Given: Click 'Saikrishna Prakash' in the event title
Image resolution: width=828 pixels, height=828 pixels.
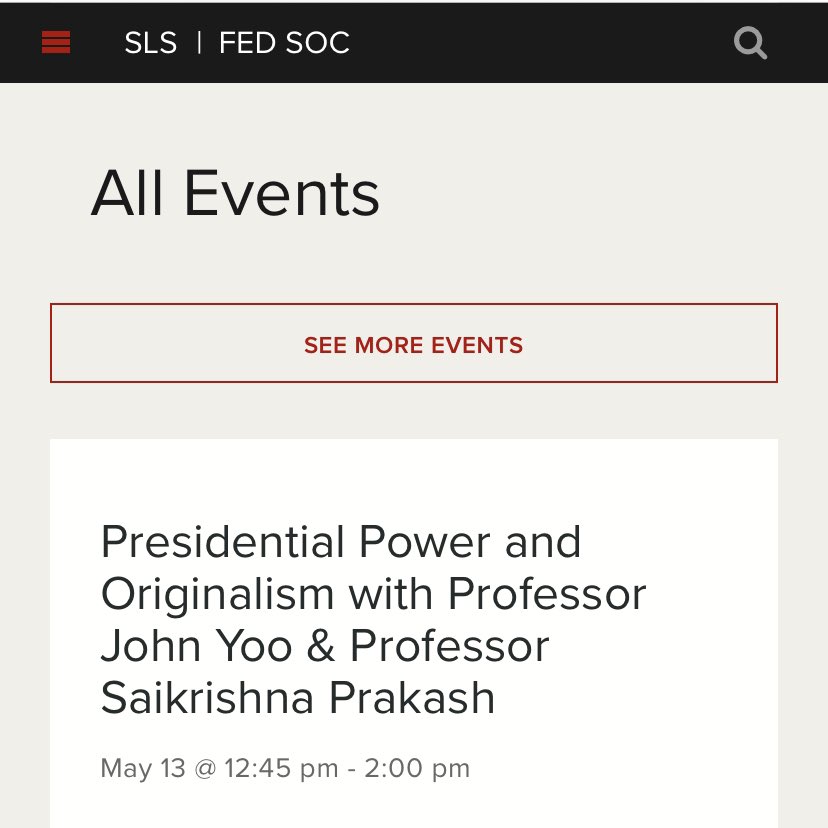Looking at the screenshot, I should (x=298, y=698).
